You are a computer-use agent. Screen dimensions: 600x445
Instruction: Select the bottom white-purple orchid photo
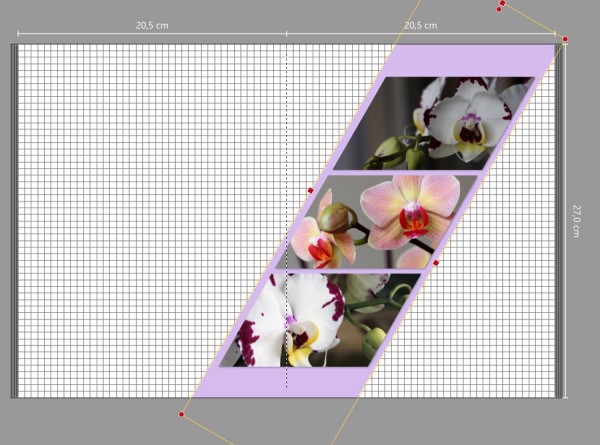pyautogui.click(x=320, y=320)
